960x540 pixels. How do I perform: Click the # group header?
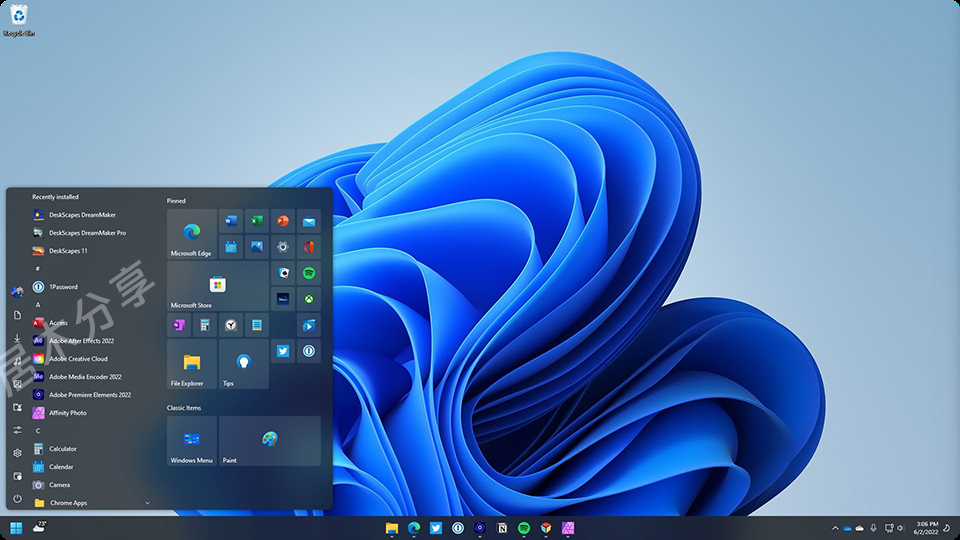point(38,269)
